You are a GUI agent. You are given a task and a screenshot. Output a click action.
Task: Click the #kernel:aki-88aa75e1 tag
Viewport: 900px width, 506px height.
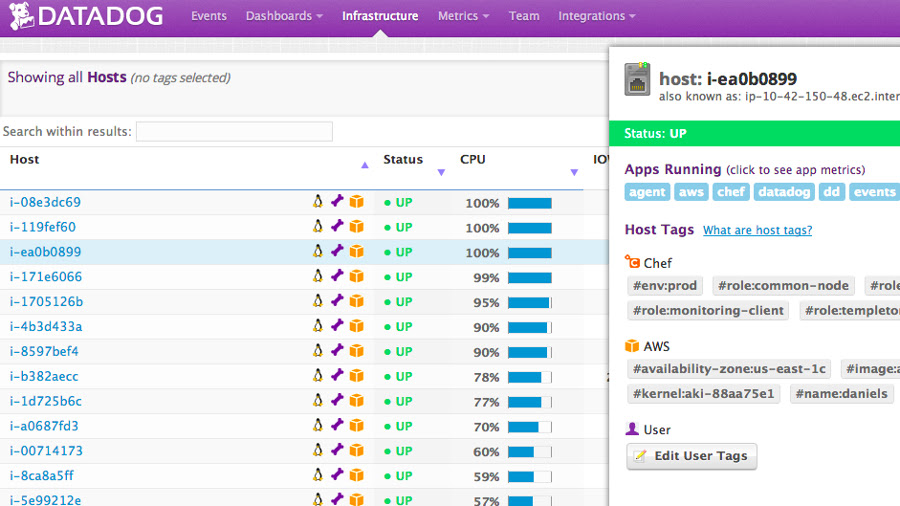point(704,394)
